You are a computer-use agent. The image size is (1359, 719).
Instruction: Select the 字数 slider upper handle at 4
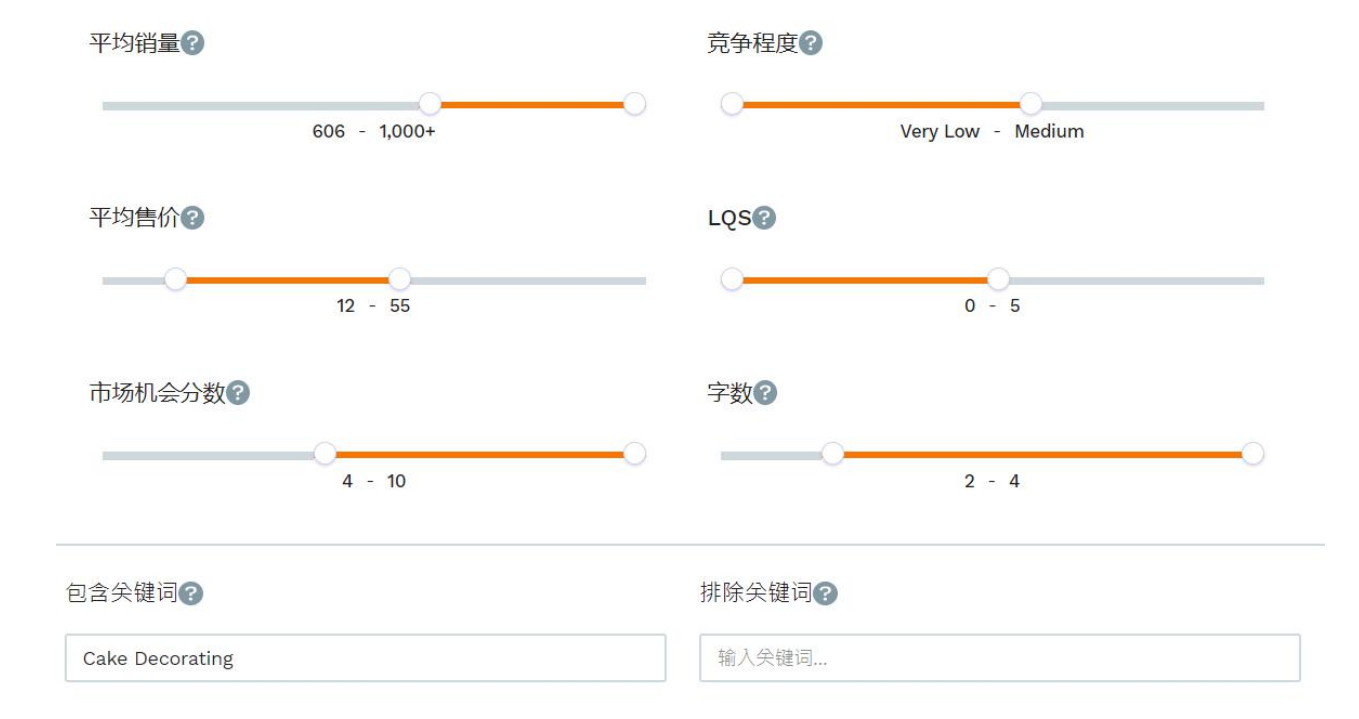click(x=1252, y=454)
